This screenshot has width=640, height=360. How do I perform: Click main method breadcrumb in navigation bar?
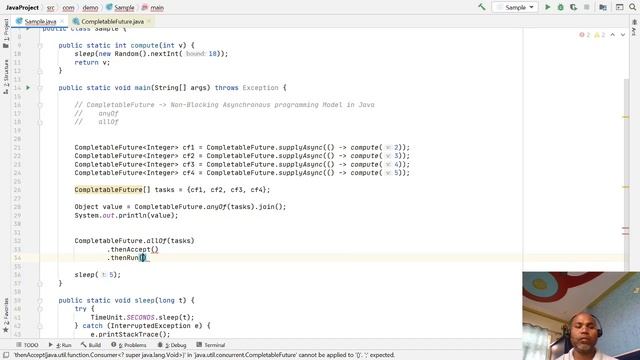click(153, 7)
